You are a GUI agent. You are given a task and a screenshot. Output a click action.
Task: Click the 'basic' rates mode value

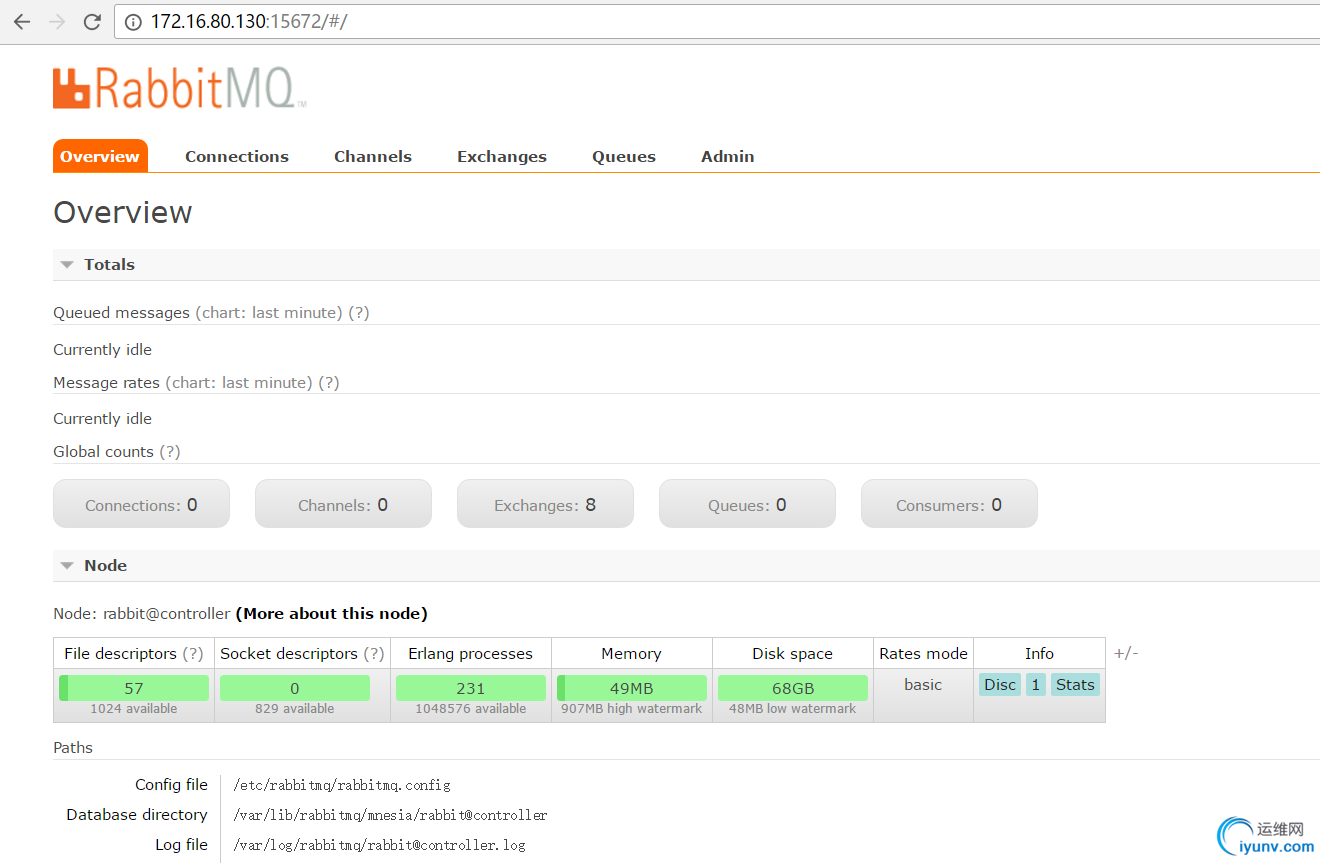[x=923, y=685]
